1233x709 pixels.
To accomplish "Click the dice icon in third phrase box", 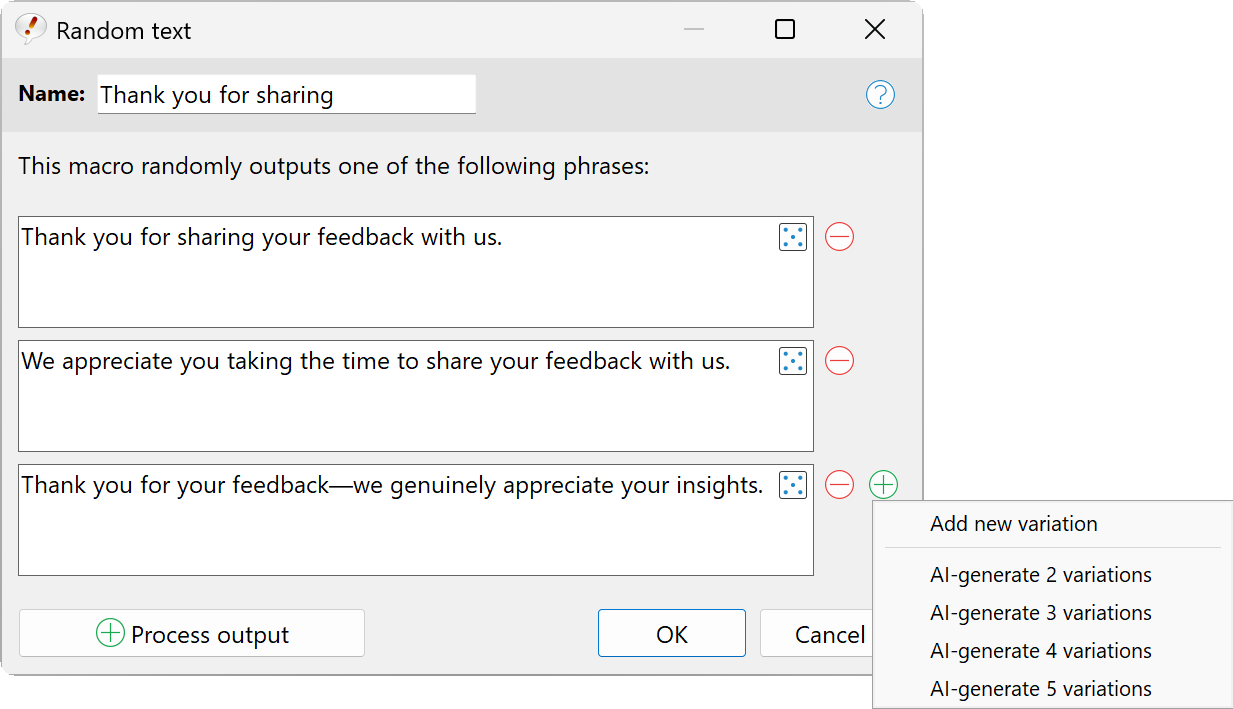I will 792,485.
